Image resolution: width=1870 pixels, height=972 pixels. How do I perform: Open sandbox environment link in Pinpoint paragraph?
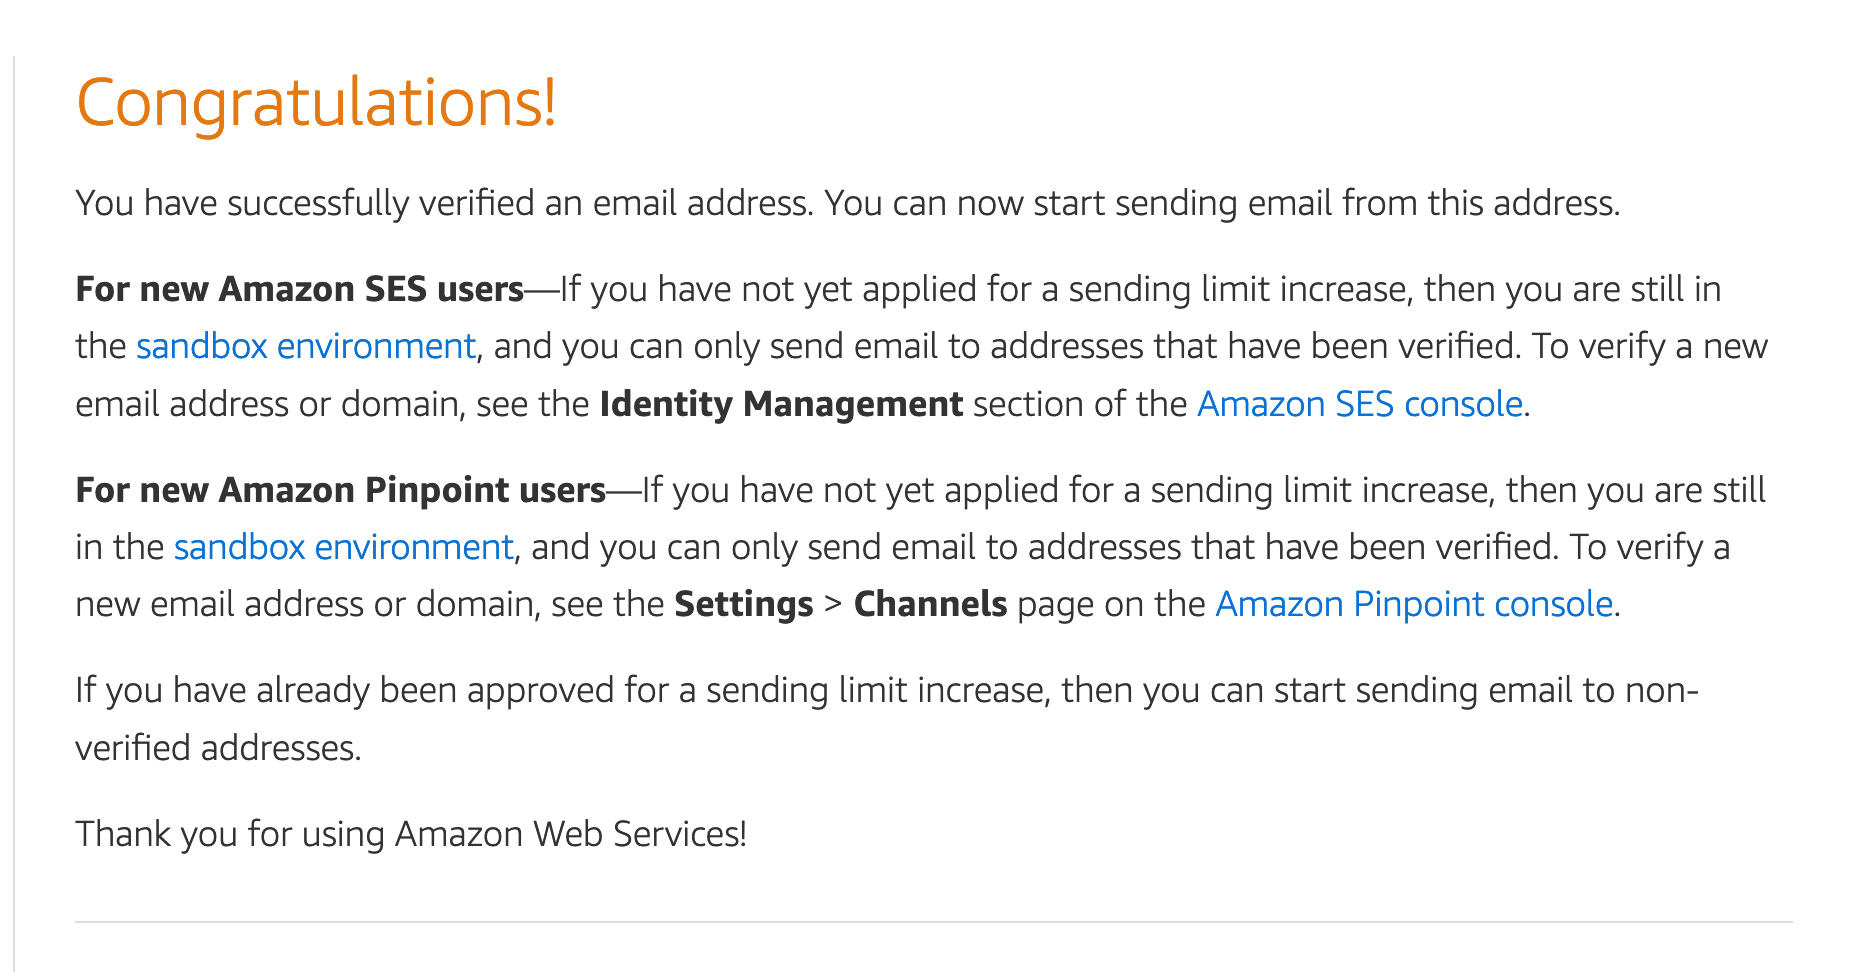[x=343, y=547]
